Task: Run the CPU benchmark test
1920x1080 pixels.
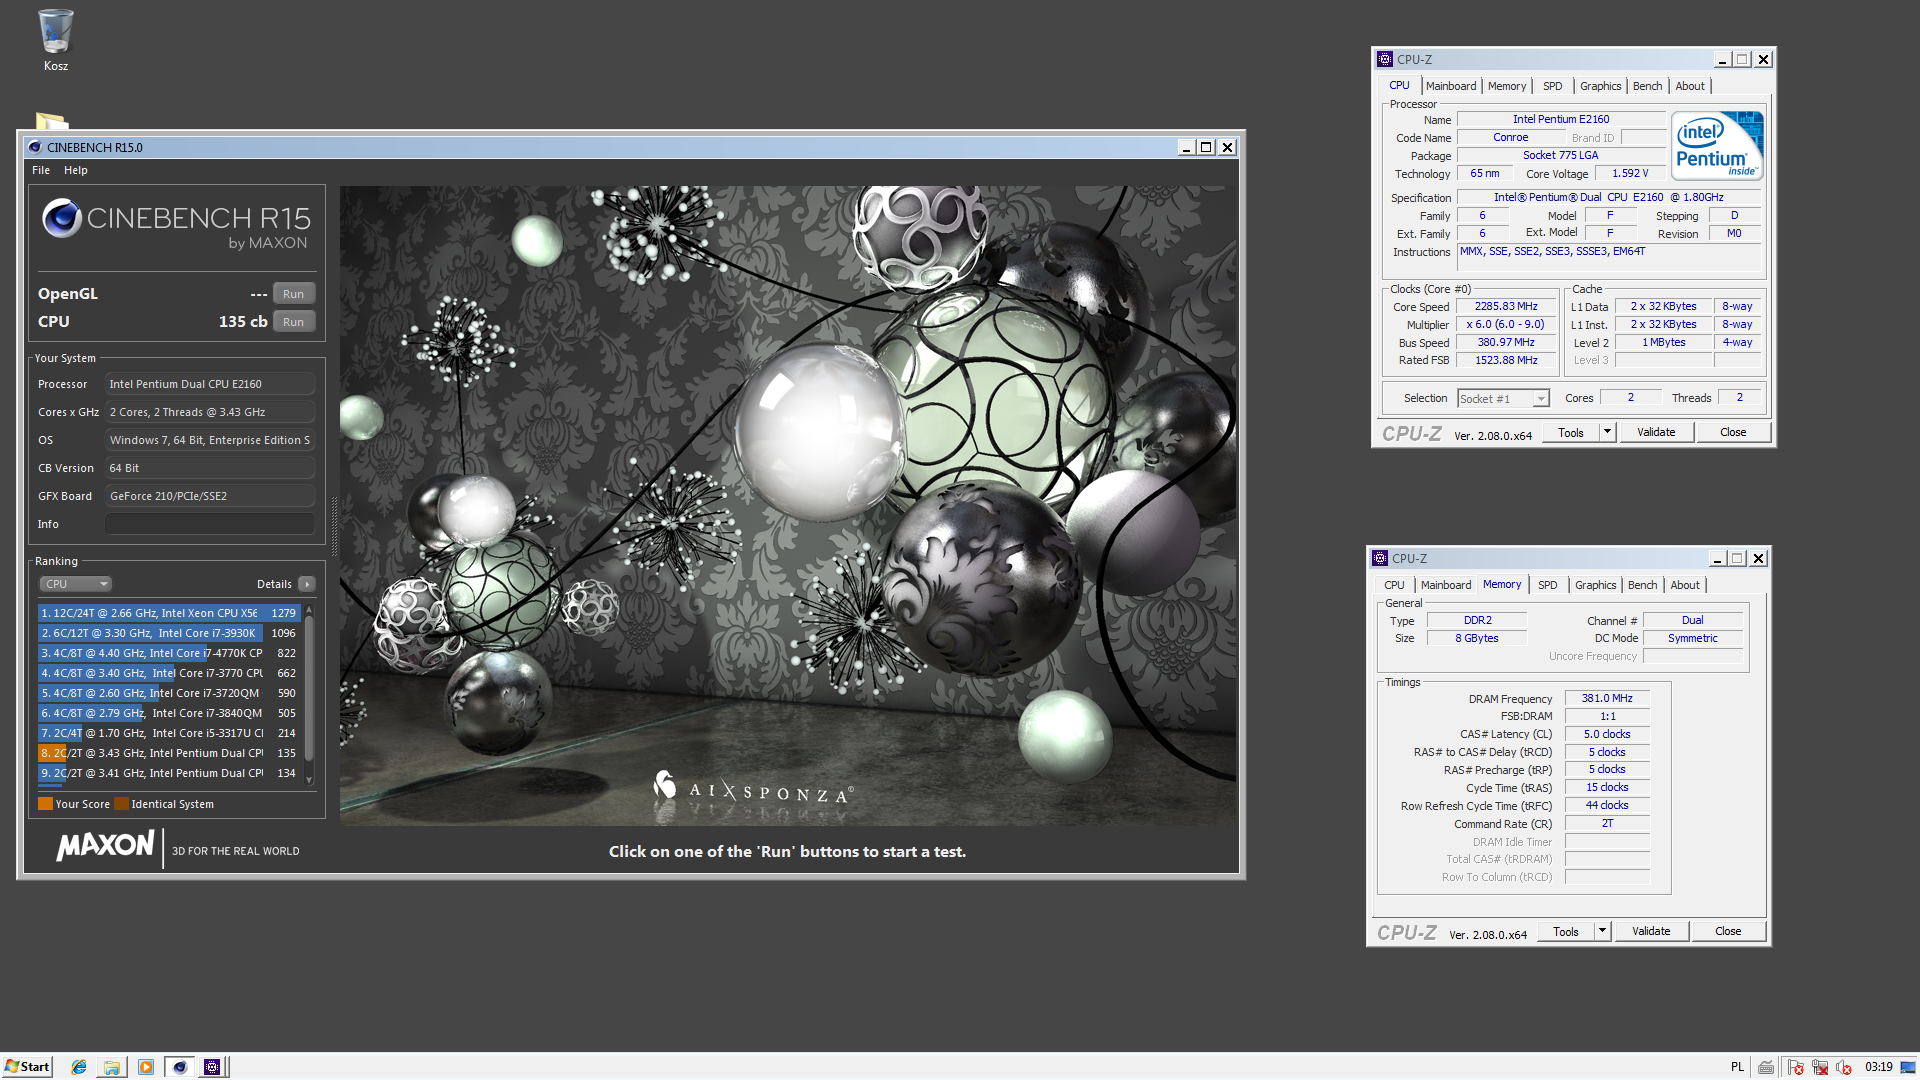Action: click(293, 322)
